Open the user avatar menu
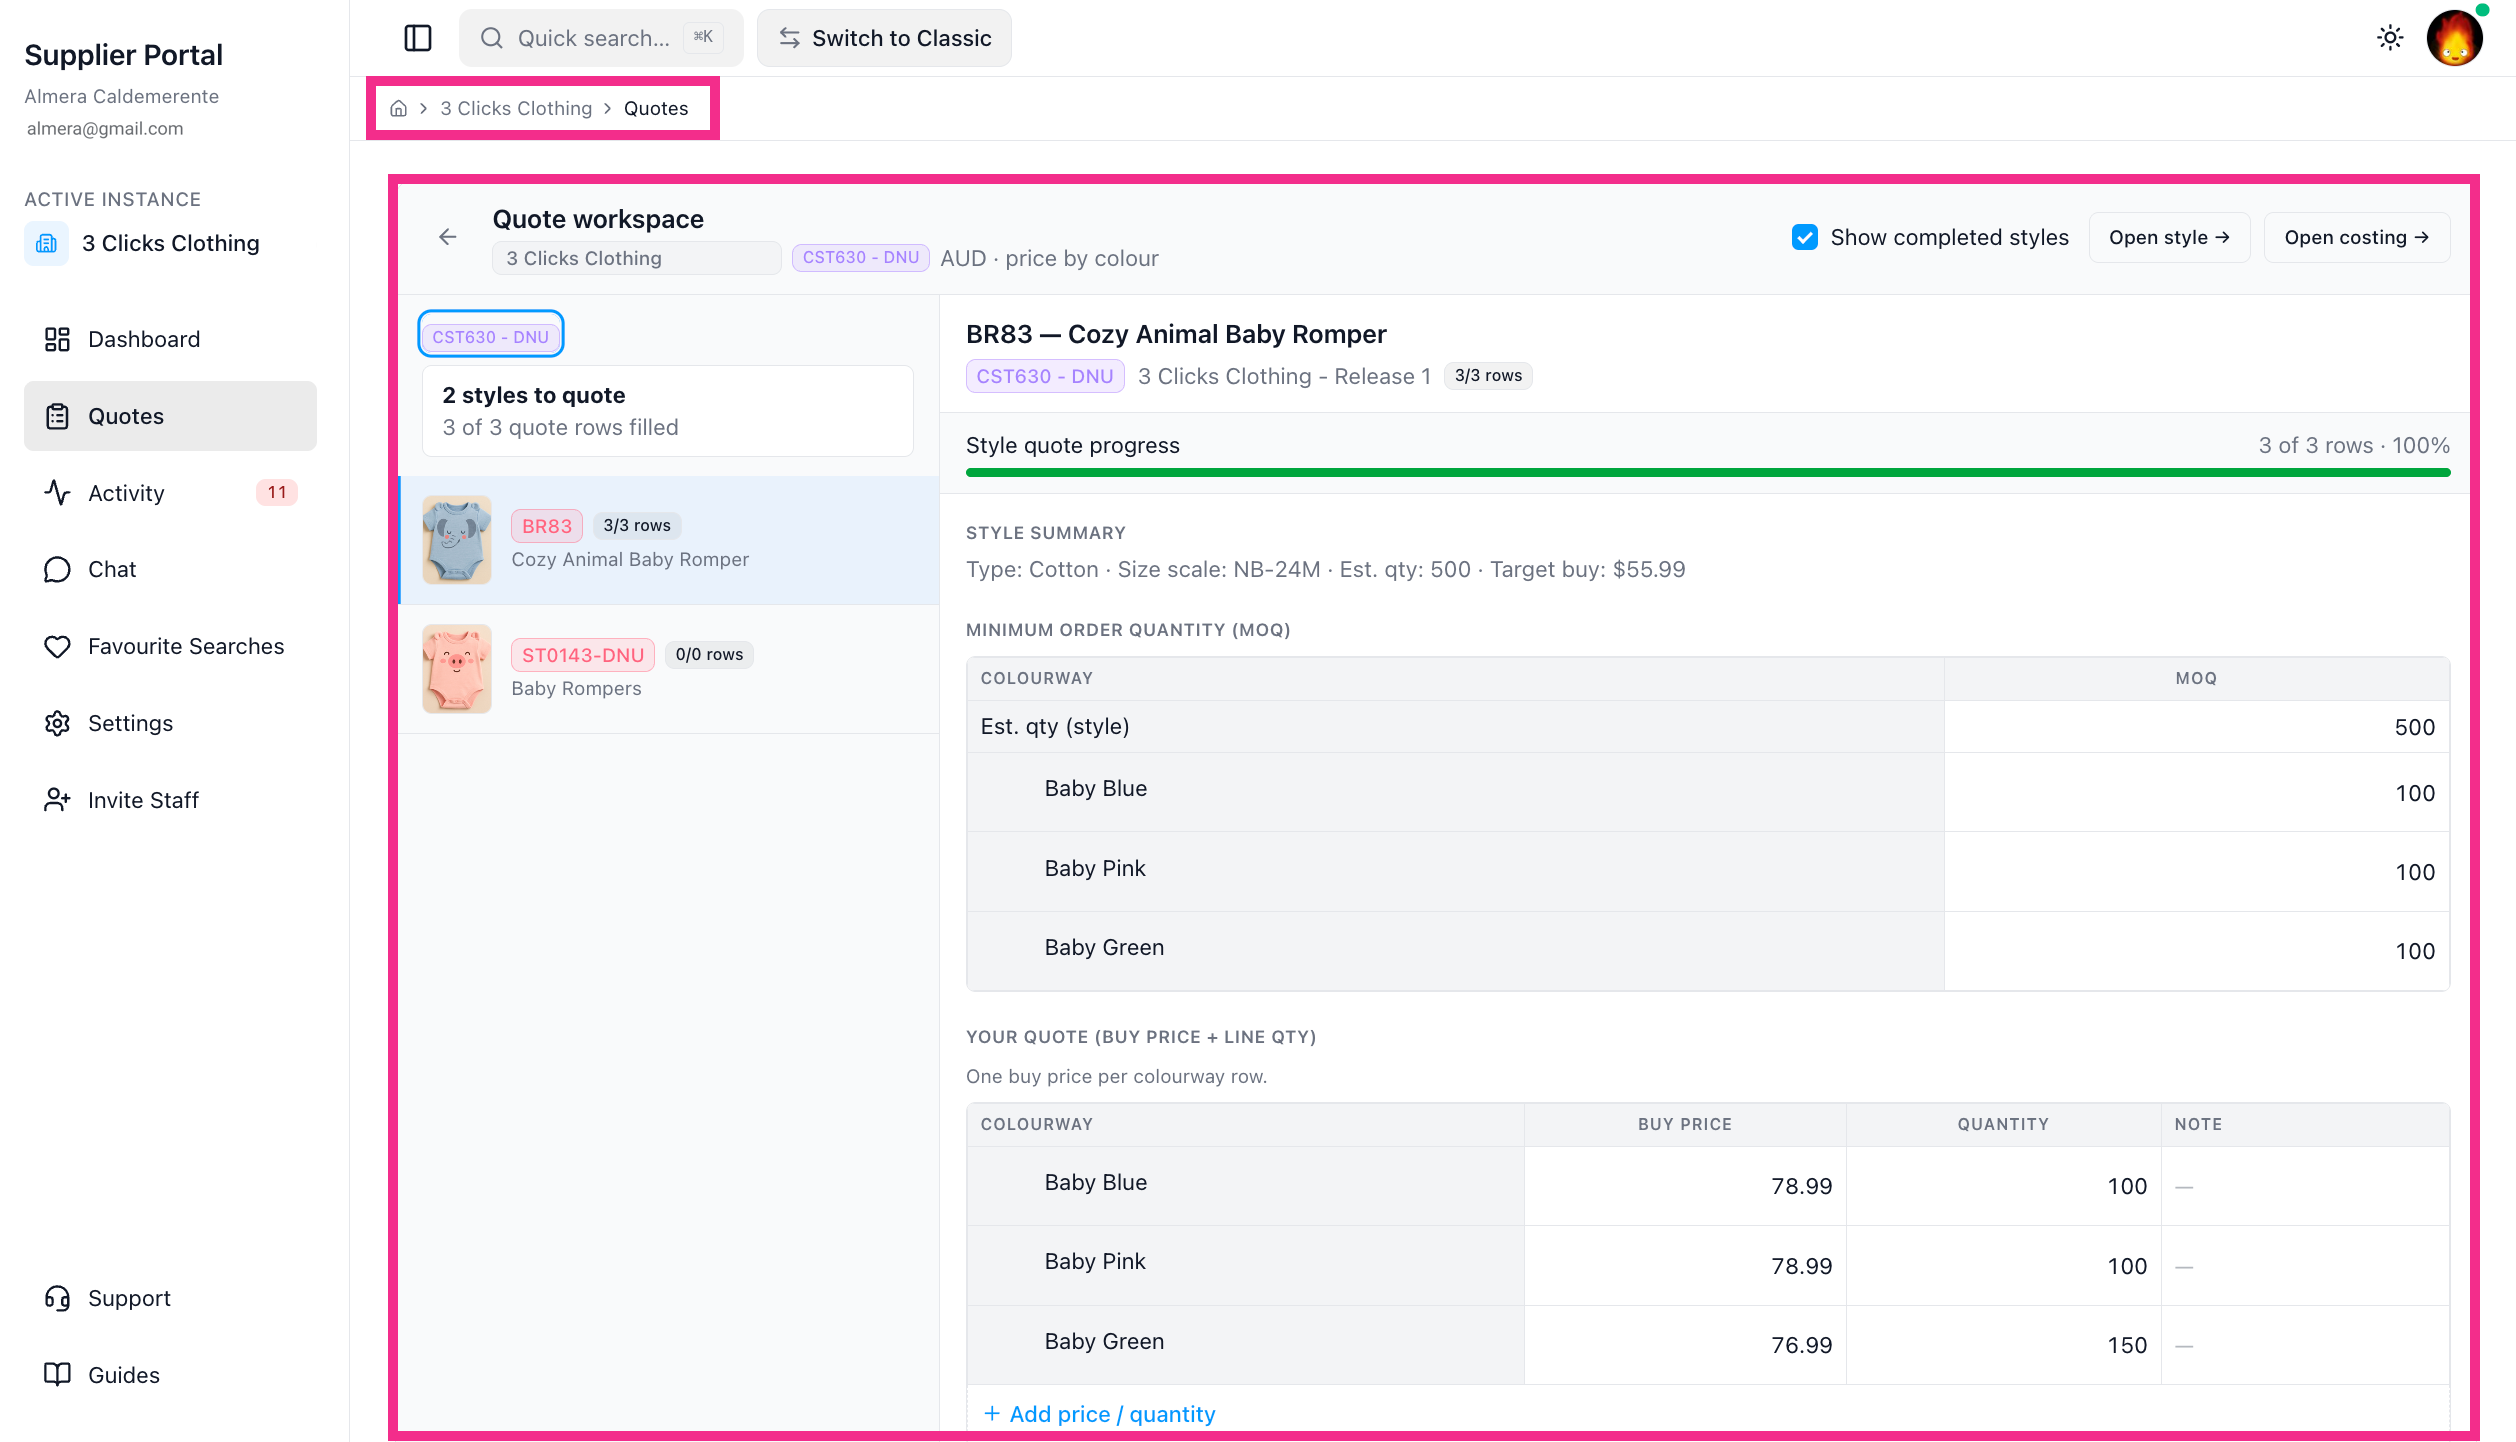2516x1442 pixels. coord(2455,38)
